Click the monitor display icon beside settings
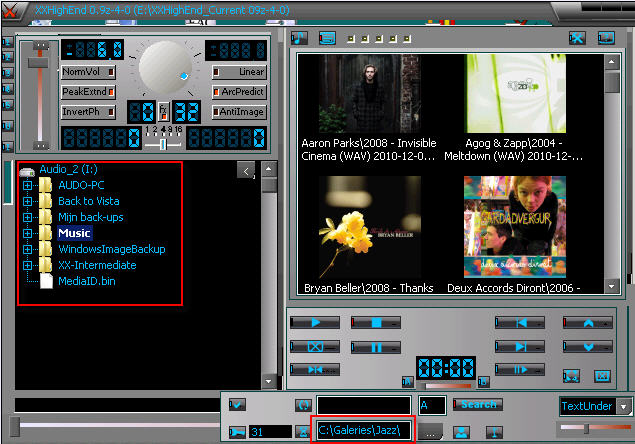Screen dimensions: 635x444 coord(606,38)
